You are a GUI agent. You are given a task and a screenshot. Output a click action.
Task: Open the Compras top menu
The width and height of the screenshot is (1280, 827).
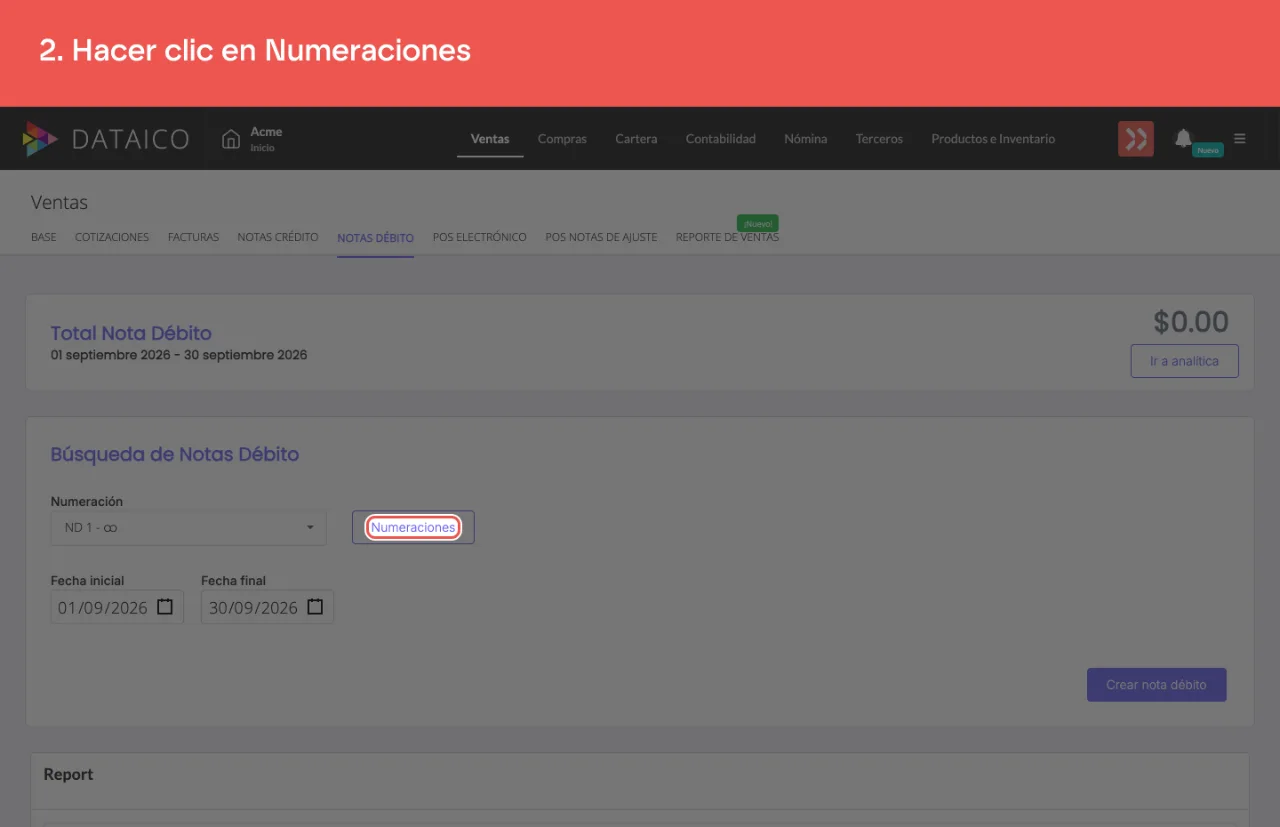point(562,139)
